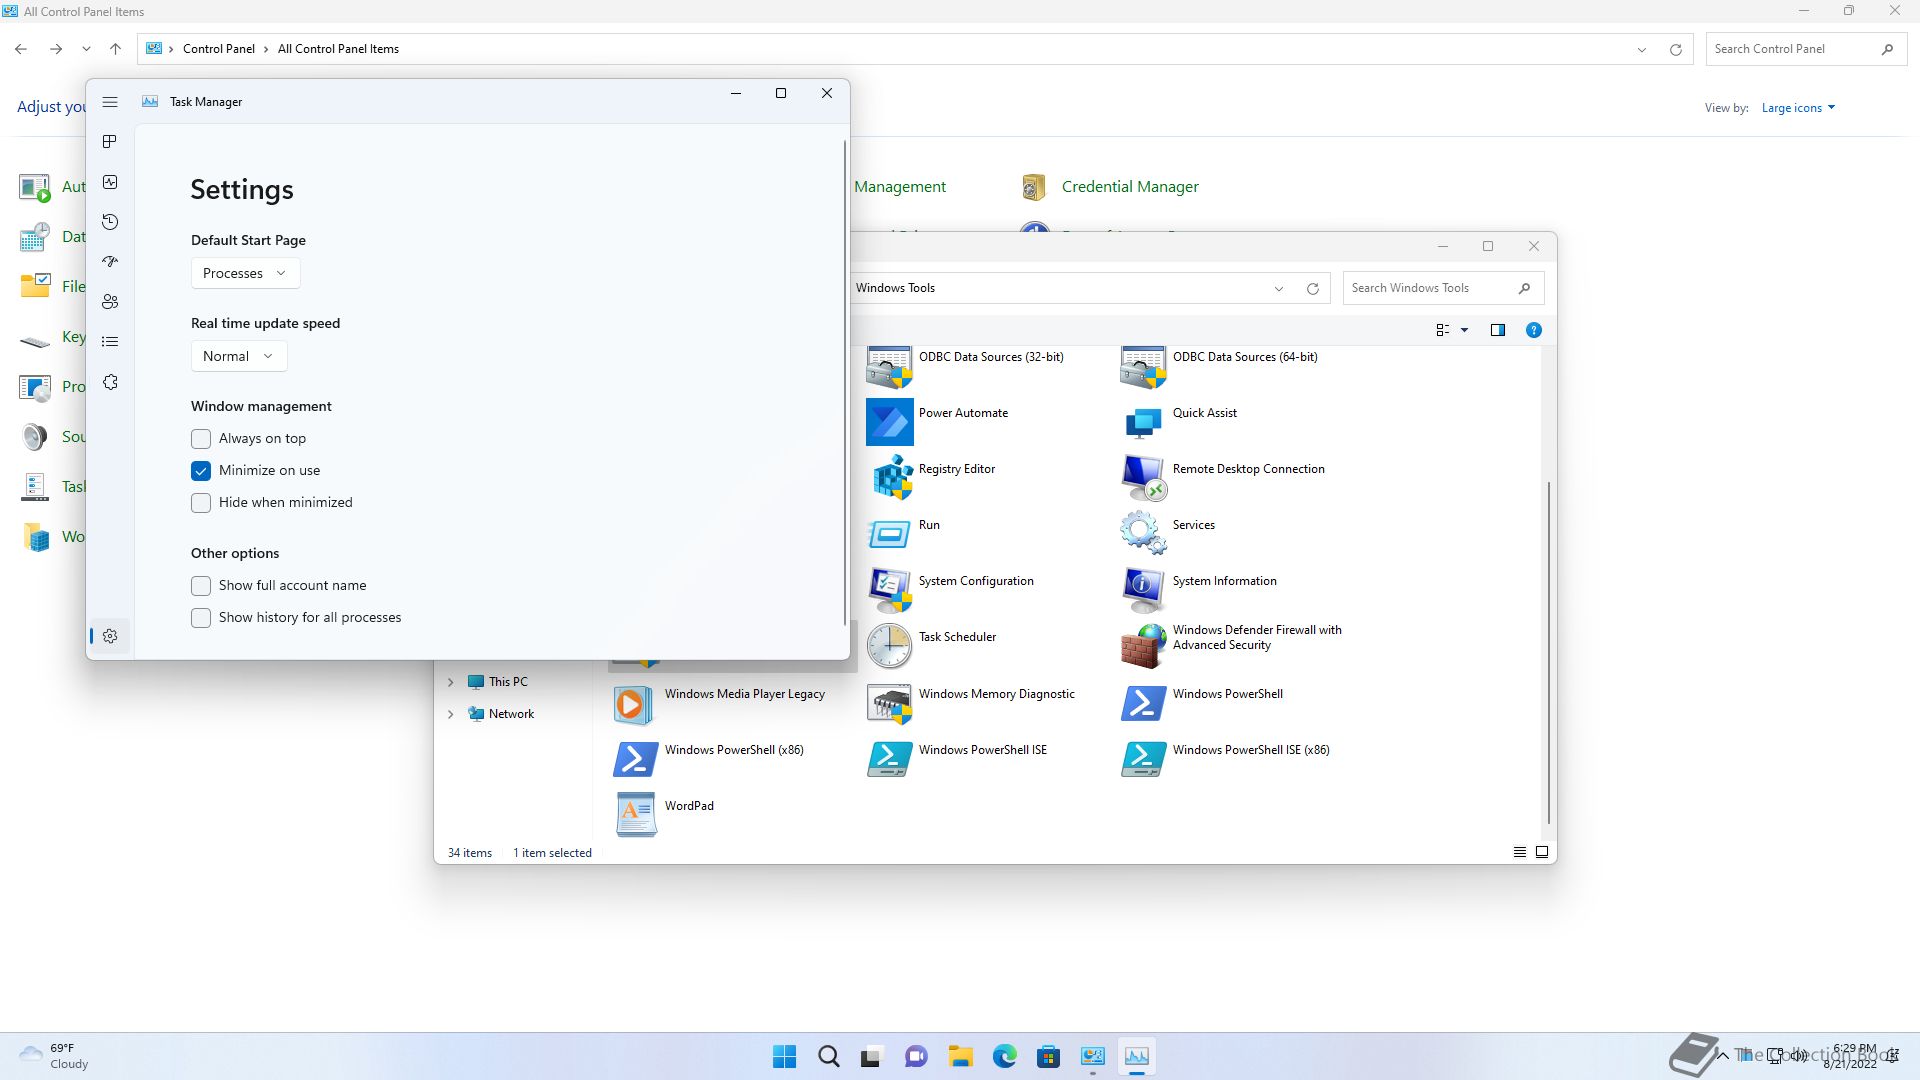Open Task Manager hamburger navigation menu
This screenshot has width=1920, height=1080.
(x=110, y=102)
